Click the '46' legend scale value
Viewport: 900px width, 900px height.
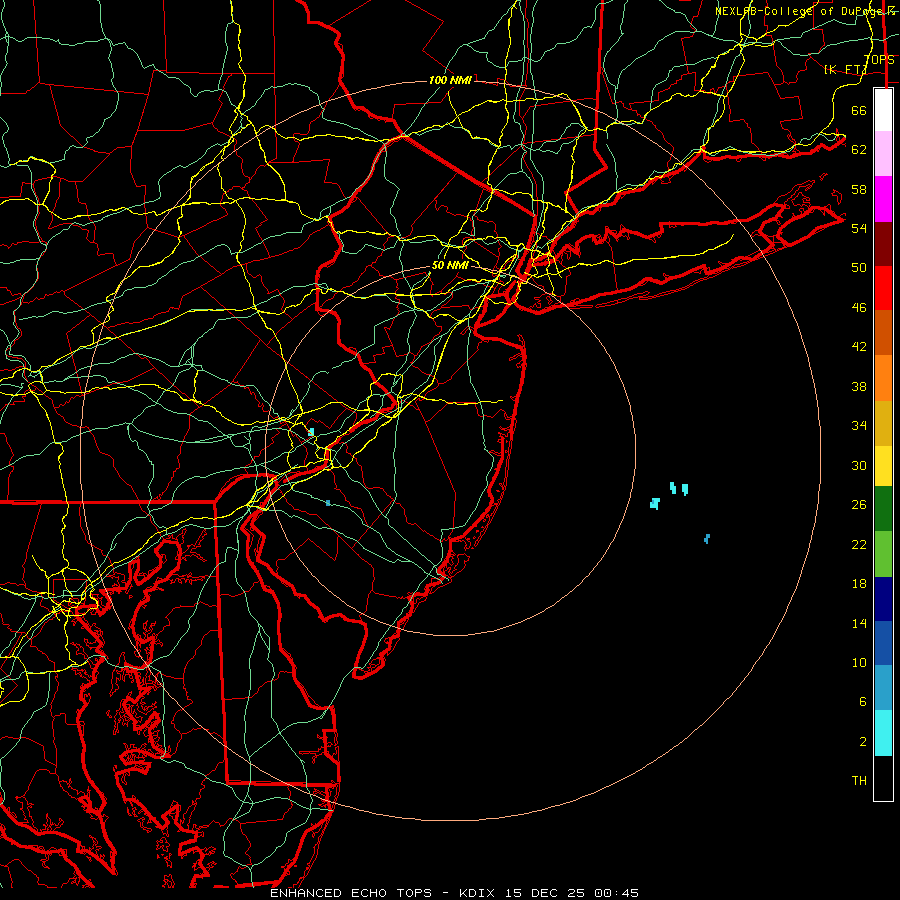tap(859, 308)
